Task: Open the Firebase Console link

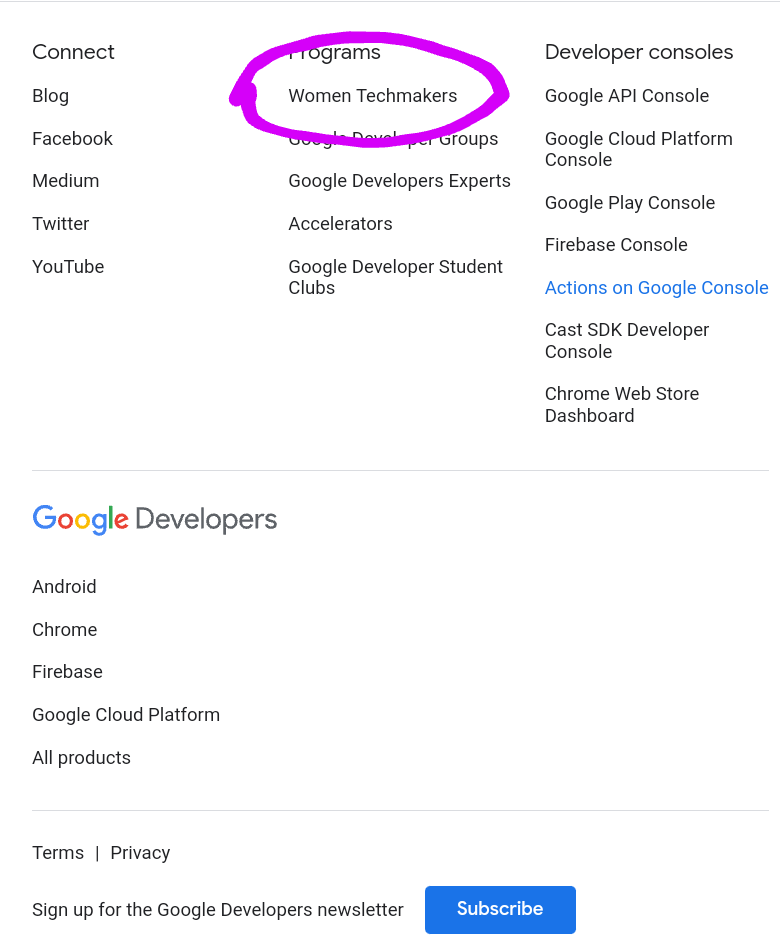Action: 616,245
